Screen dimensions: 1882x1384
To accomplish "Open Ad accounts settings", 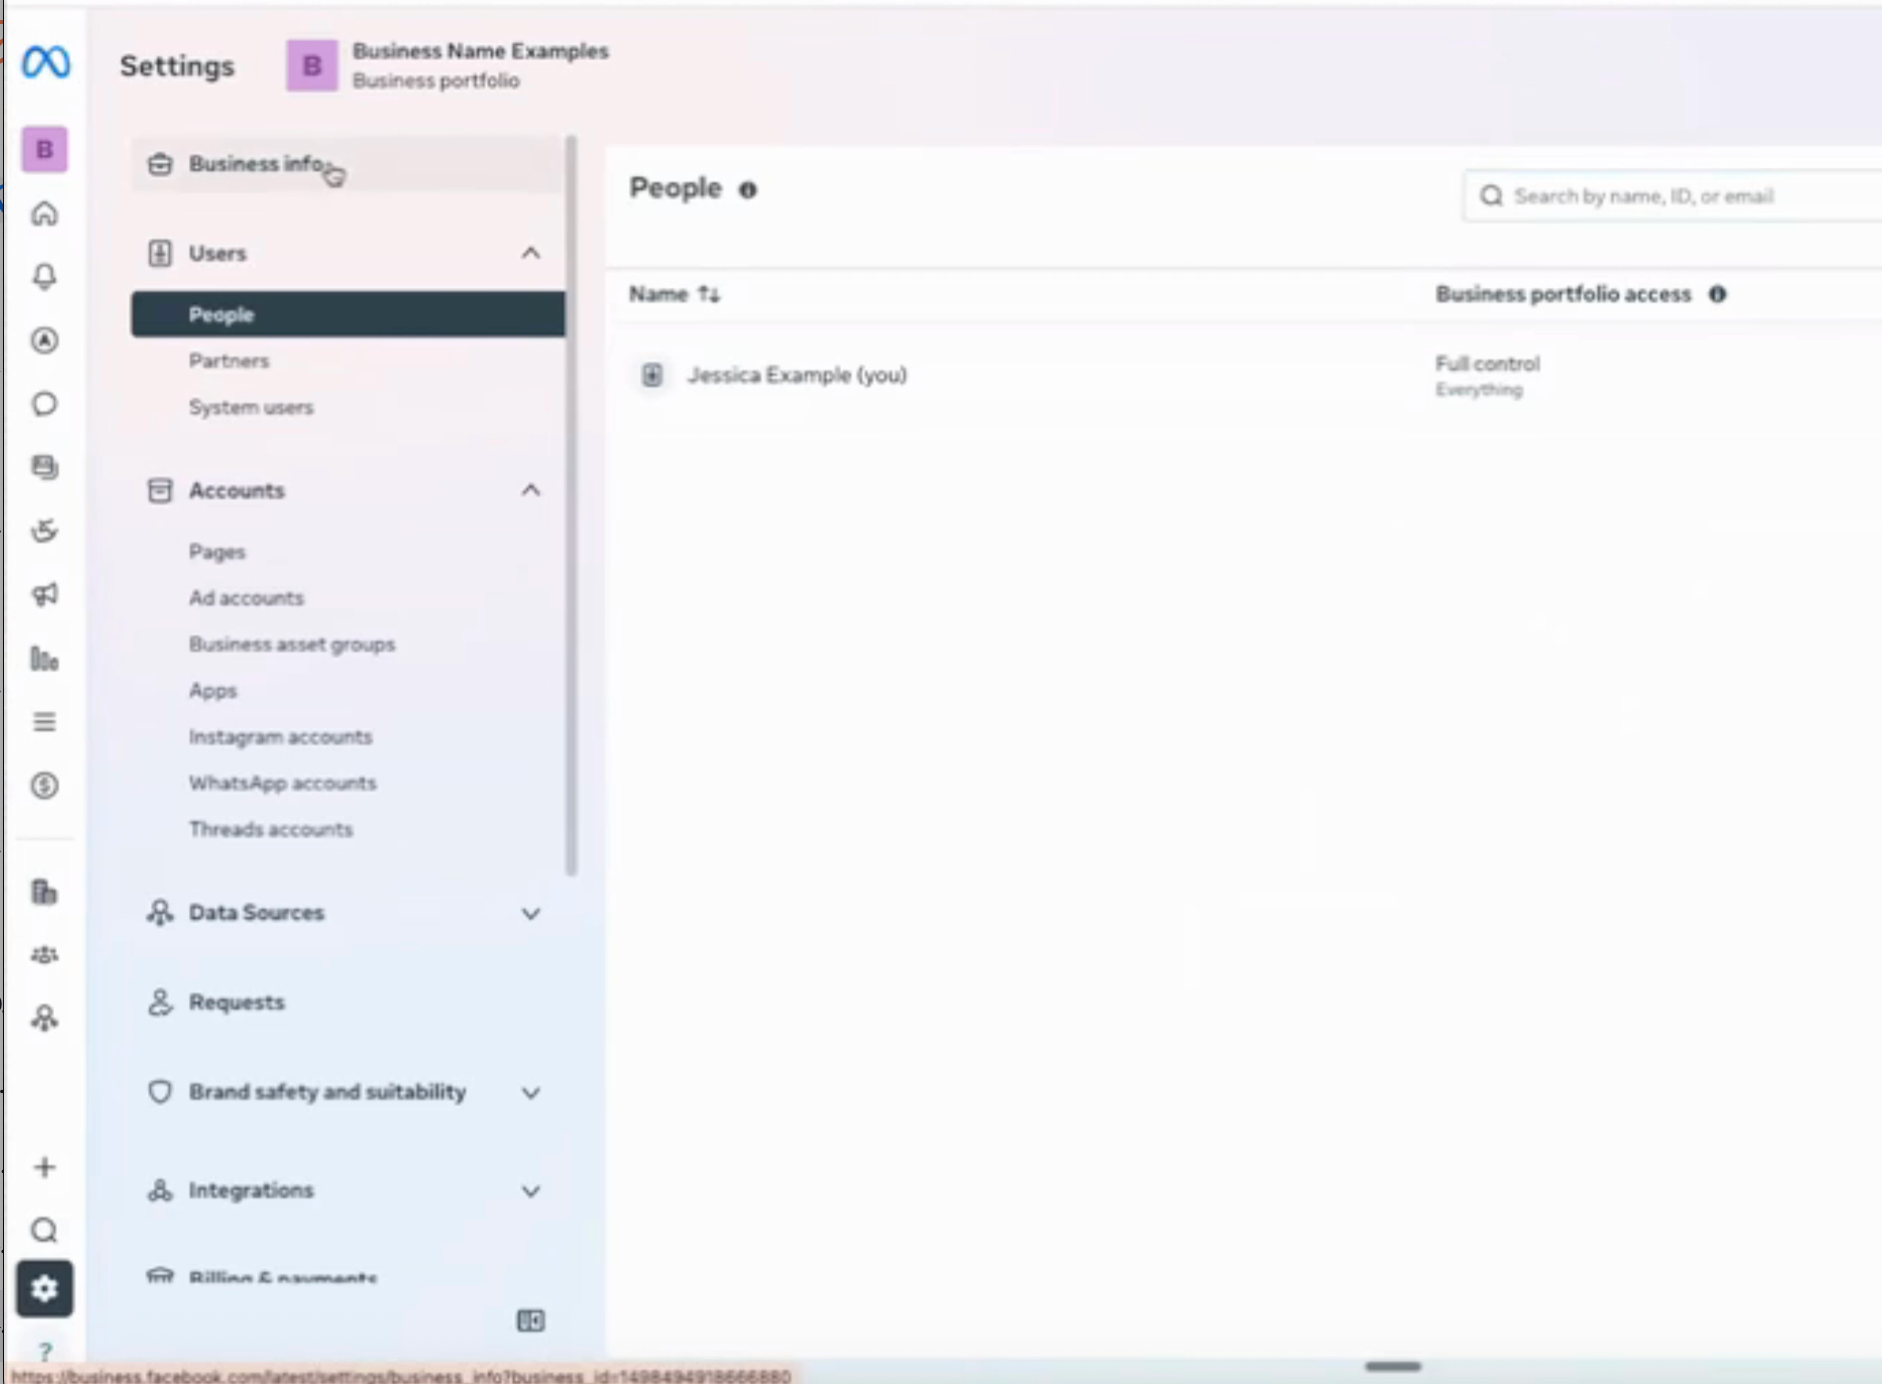I will tap(246, 598).
